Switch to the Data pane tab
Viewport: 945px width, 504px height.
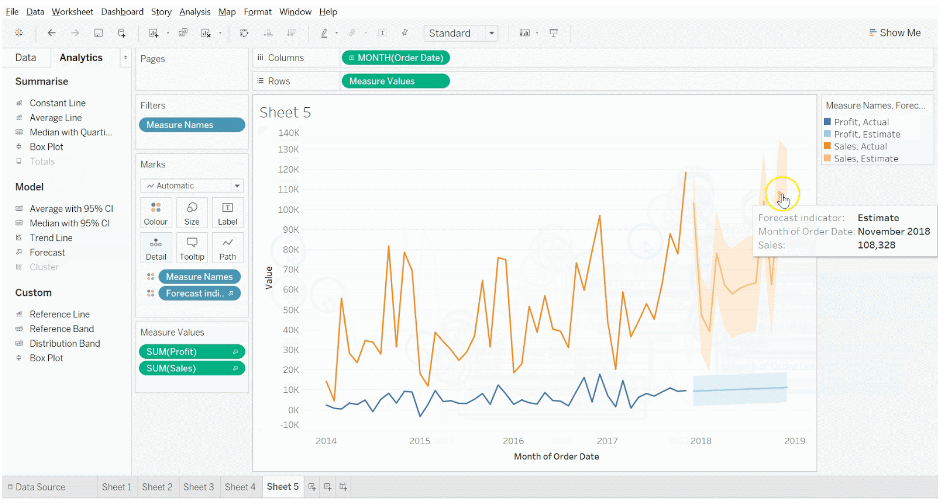point(26,58)
